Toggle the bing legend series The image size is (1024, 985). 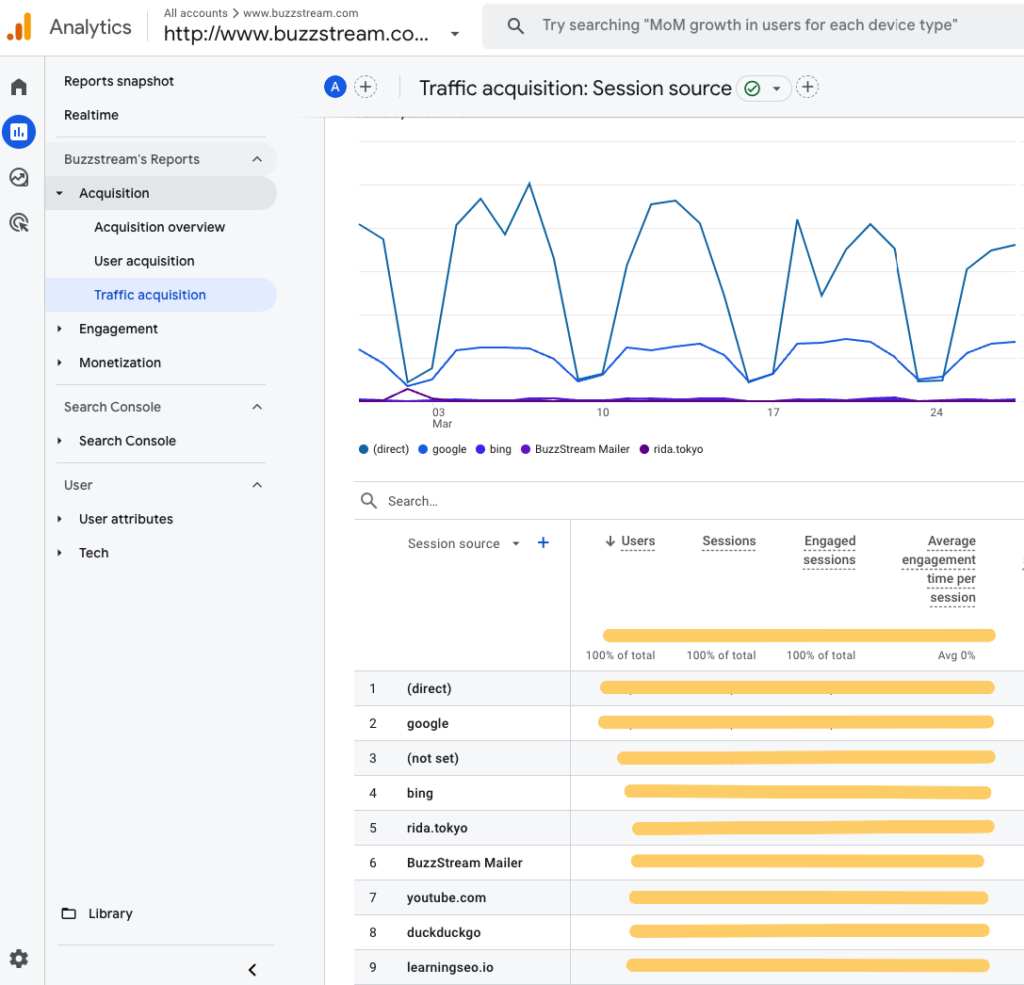[494, 449]
